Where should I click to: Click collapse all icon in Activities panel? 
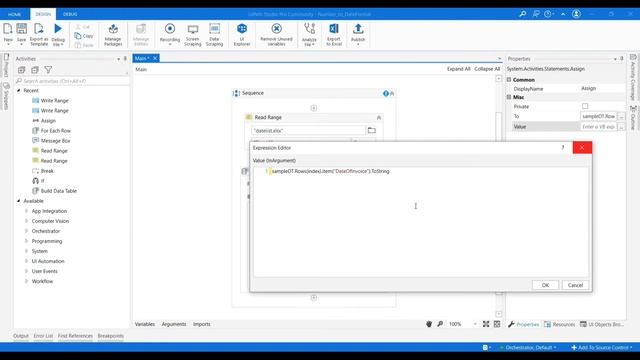pos(35,70)
